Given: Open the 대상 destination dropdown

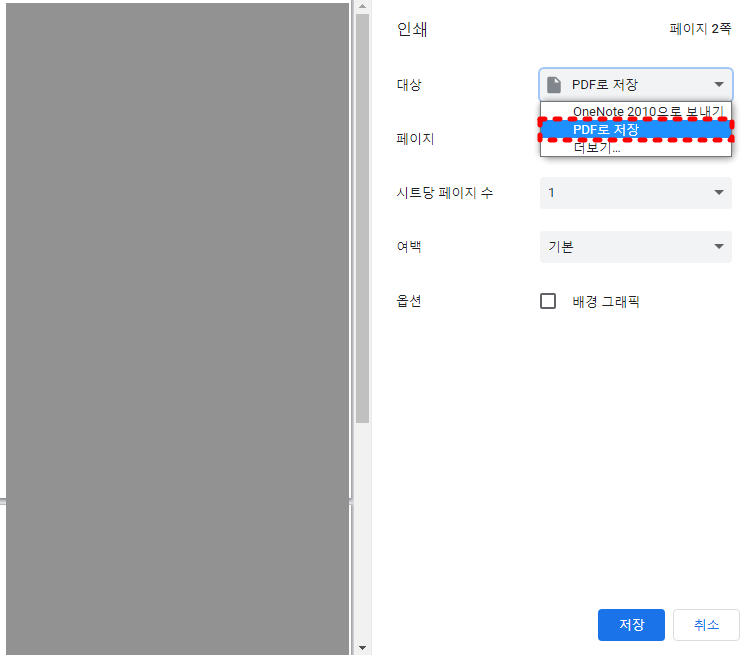Looking at the screenshot, I should (x=635, y=85).
